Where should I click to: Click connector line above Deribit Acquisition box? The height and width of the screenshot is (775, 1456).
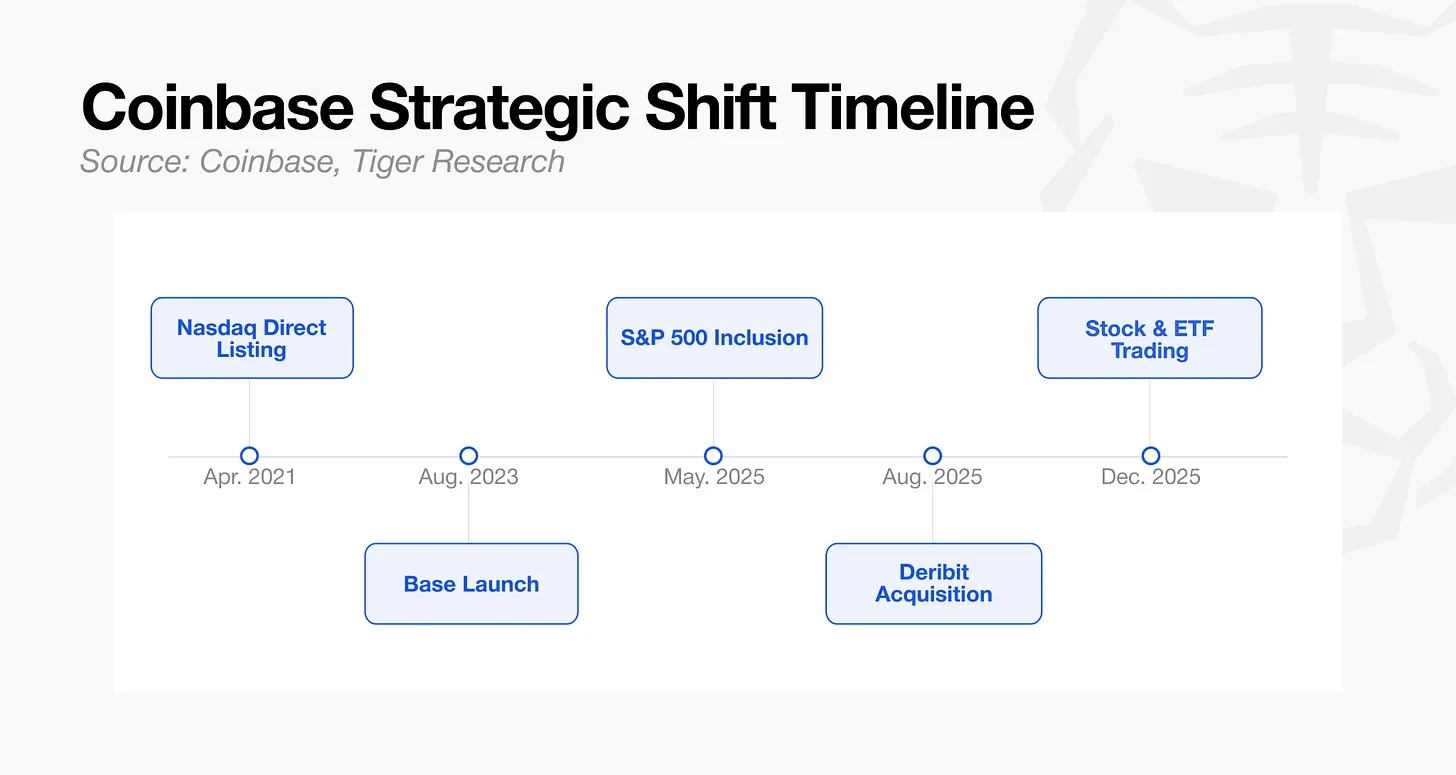pyautogui.click(x=932, y=504)
